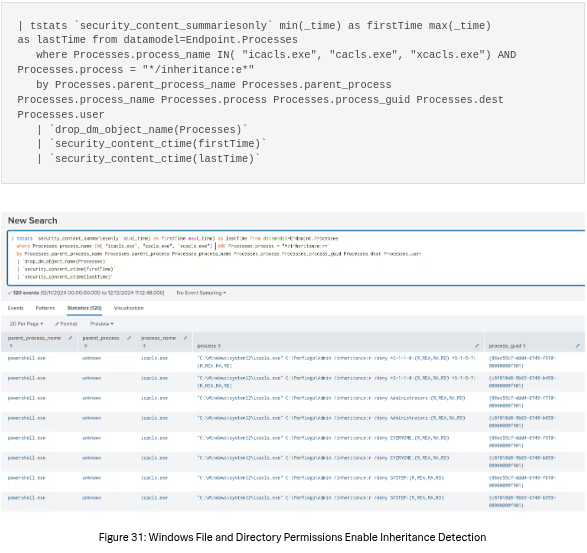Click the pencil icon of the process column
This screenshot has height=553, width=587.
[x=477, y=346]
